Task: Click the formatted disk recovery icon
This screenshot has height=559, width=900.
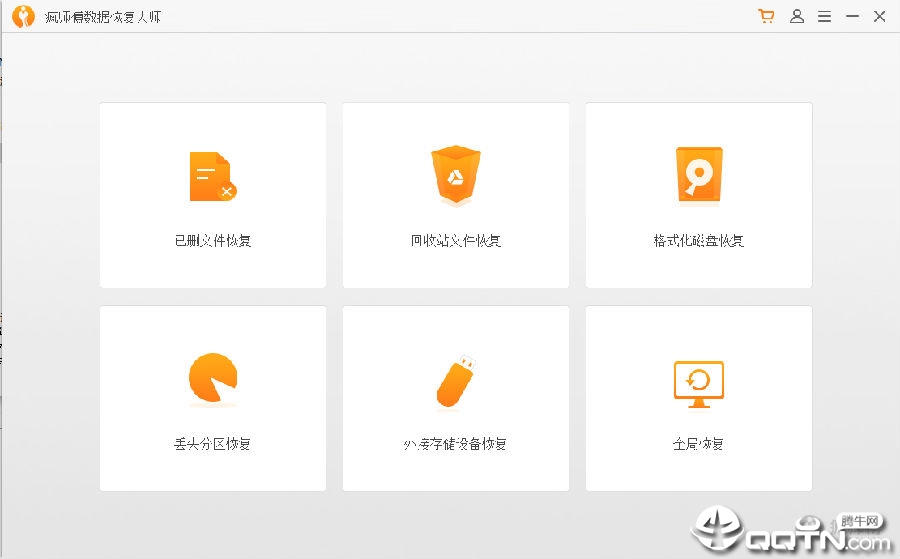Action: [x=699, y=176]
